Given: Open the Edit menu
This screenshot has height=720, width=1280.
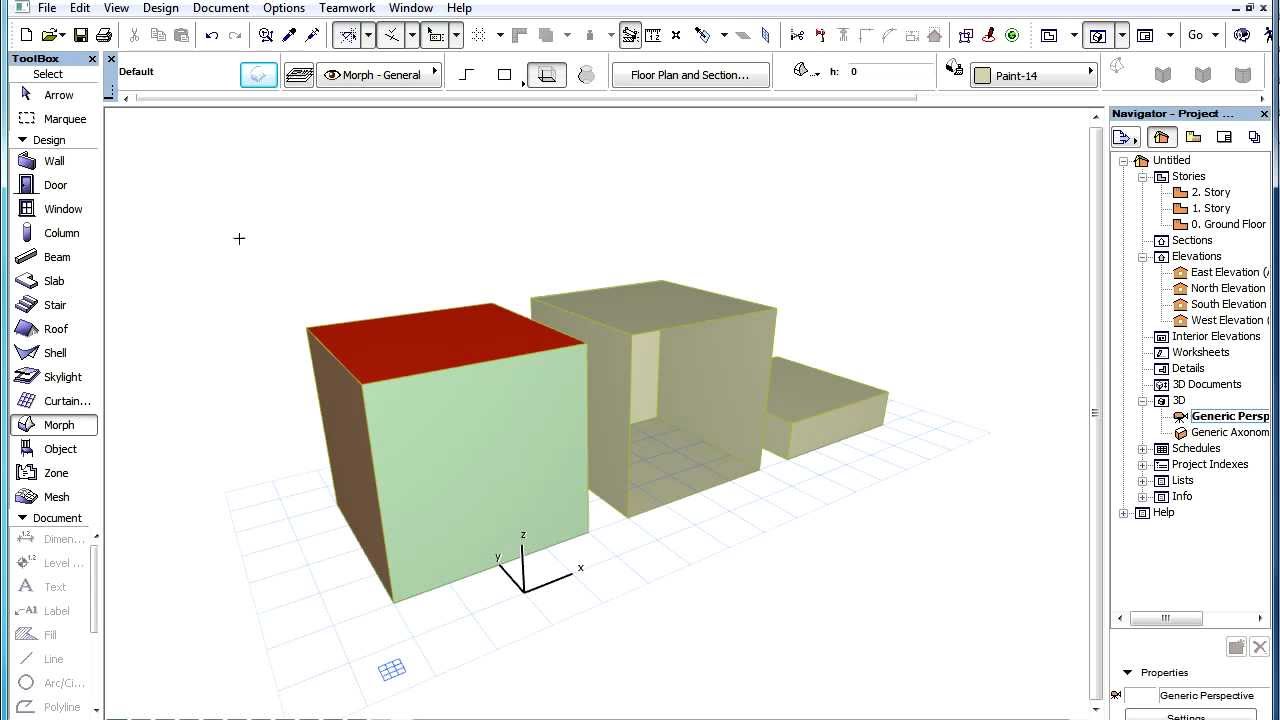Looking at the screenshot, I should 80,8.
